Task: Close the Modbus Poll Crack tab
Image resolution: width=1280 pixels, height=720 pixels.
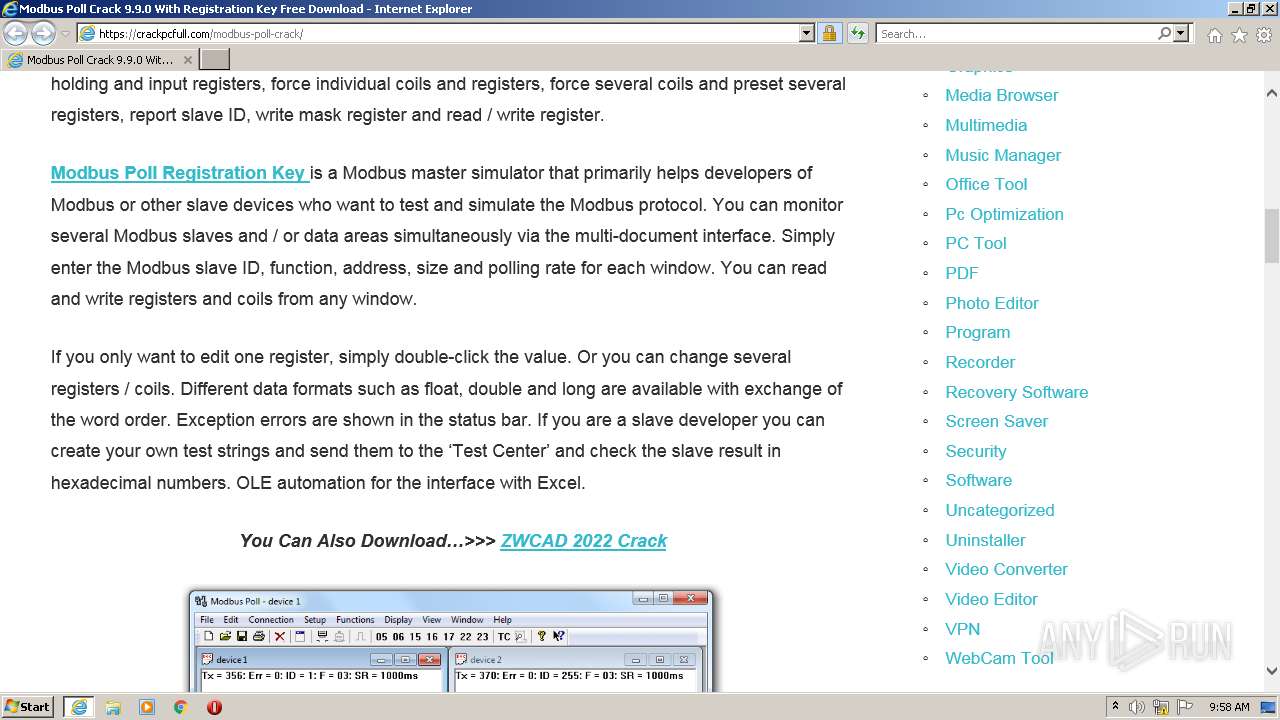Action: tap(187, 60)
